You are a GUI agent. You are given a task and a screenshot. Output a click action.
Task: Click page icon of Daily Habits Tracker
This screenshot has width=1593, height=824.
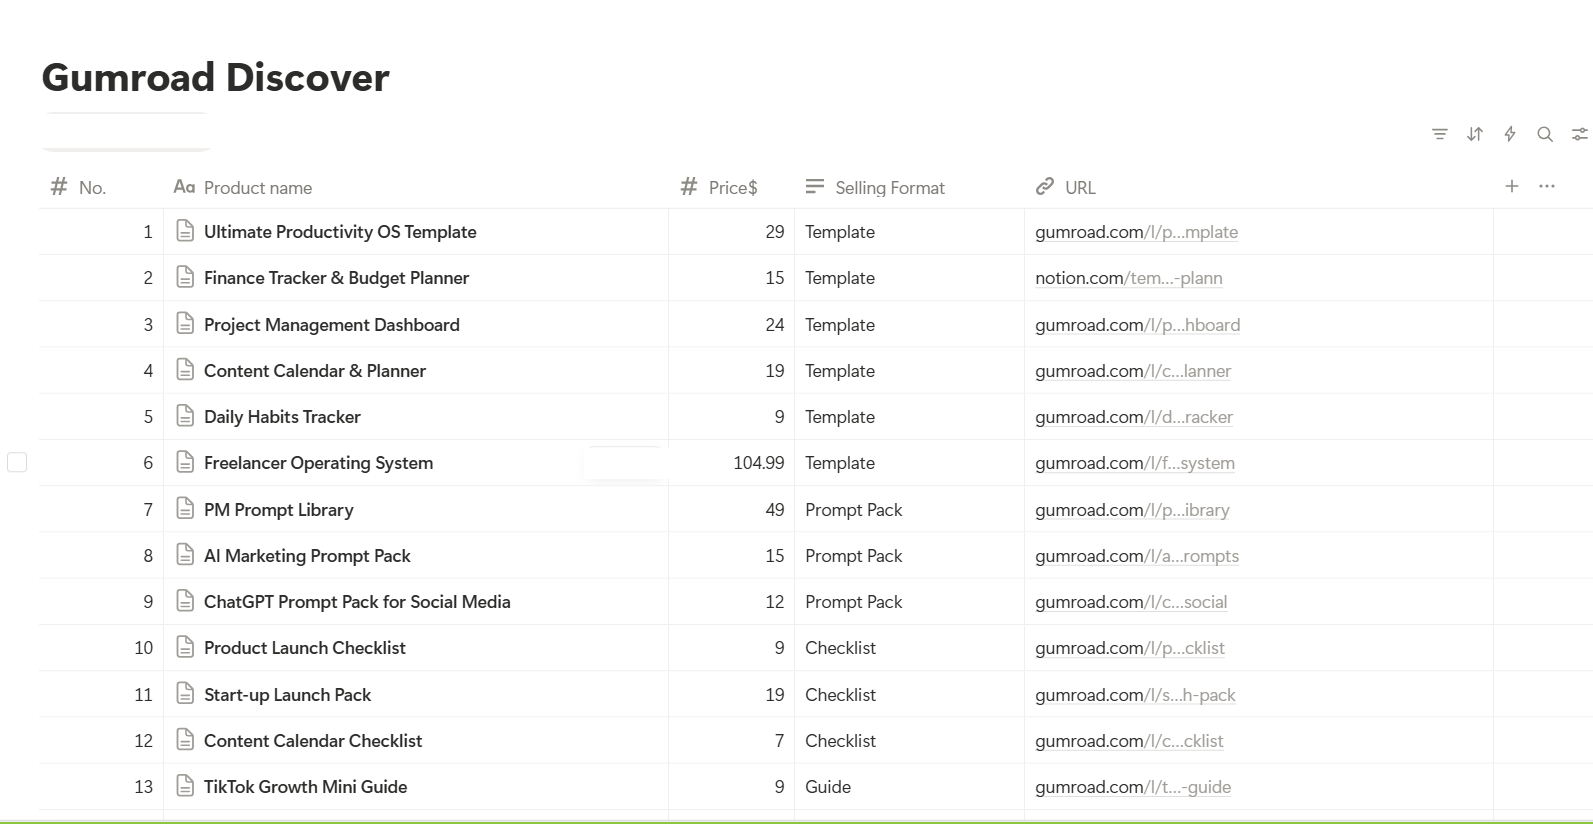click(x=185, y=416)
